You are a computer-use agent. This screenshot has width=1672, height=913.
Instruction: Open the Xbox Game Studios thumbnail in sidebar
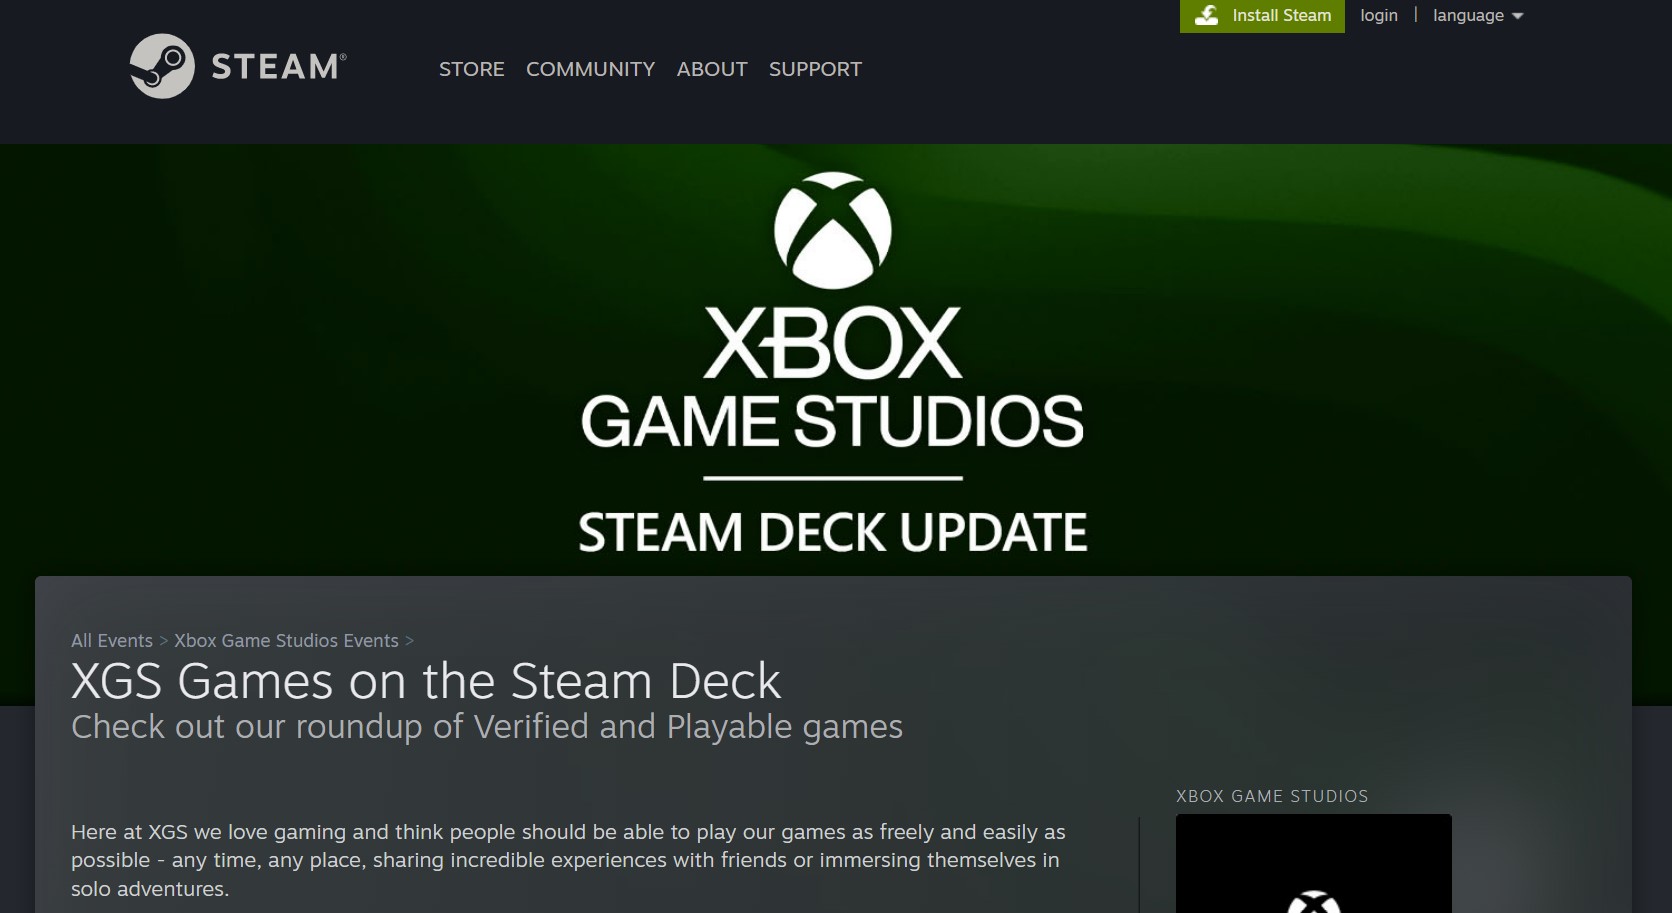[x=1314, y=864]
